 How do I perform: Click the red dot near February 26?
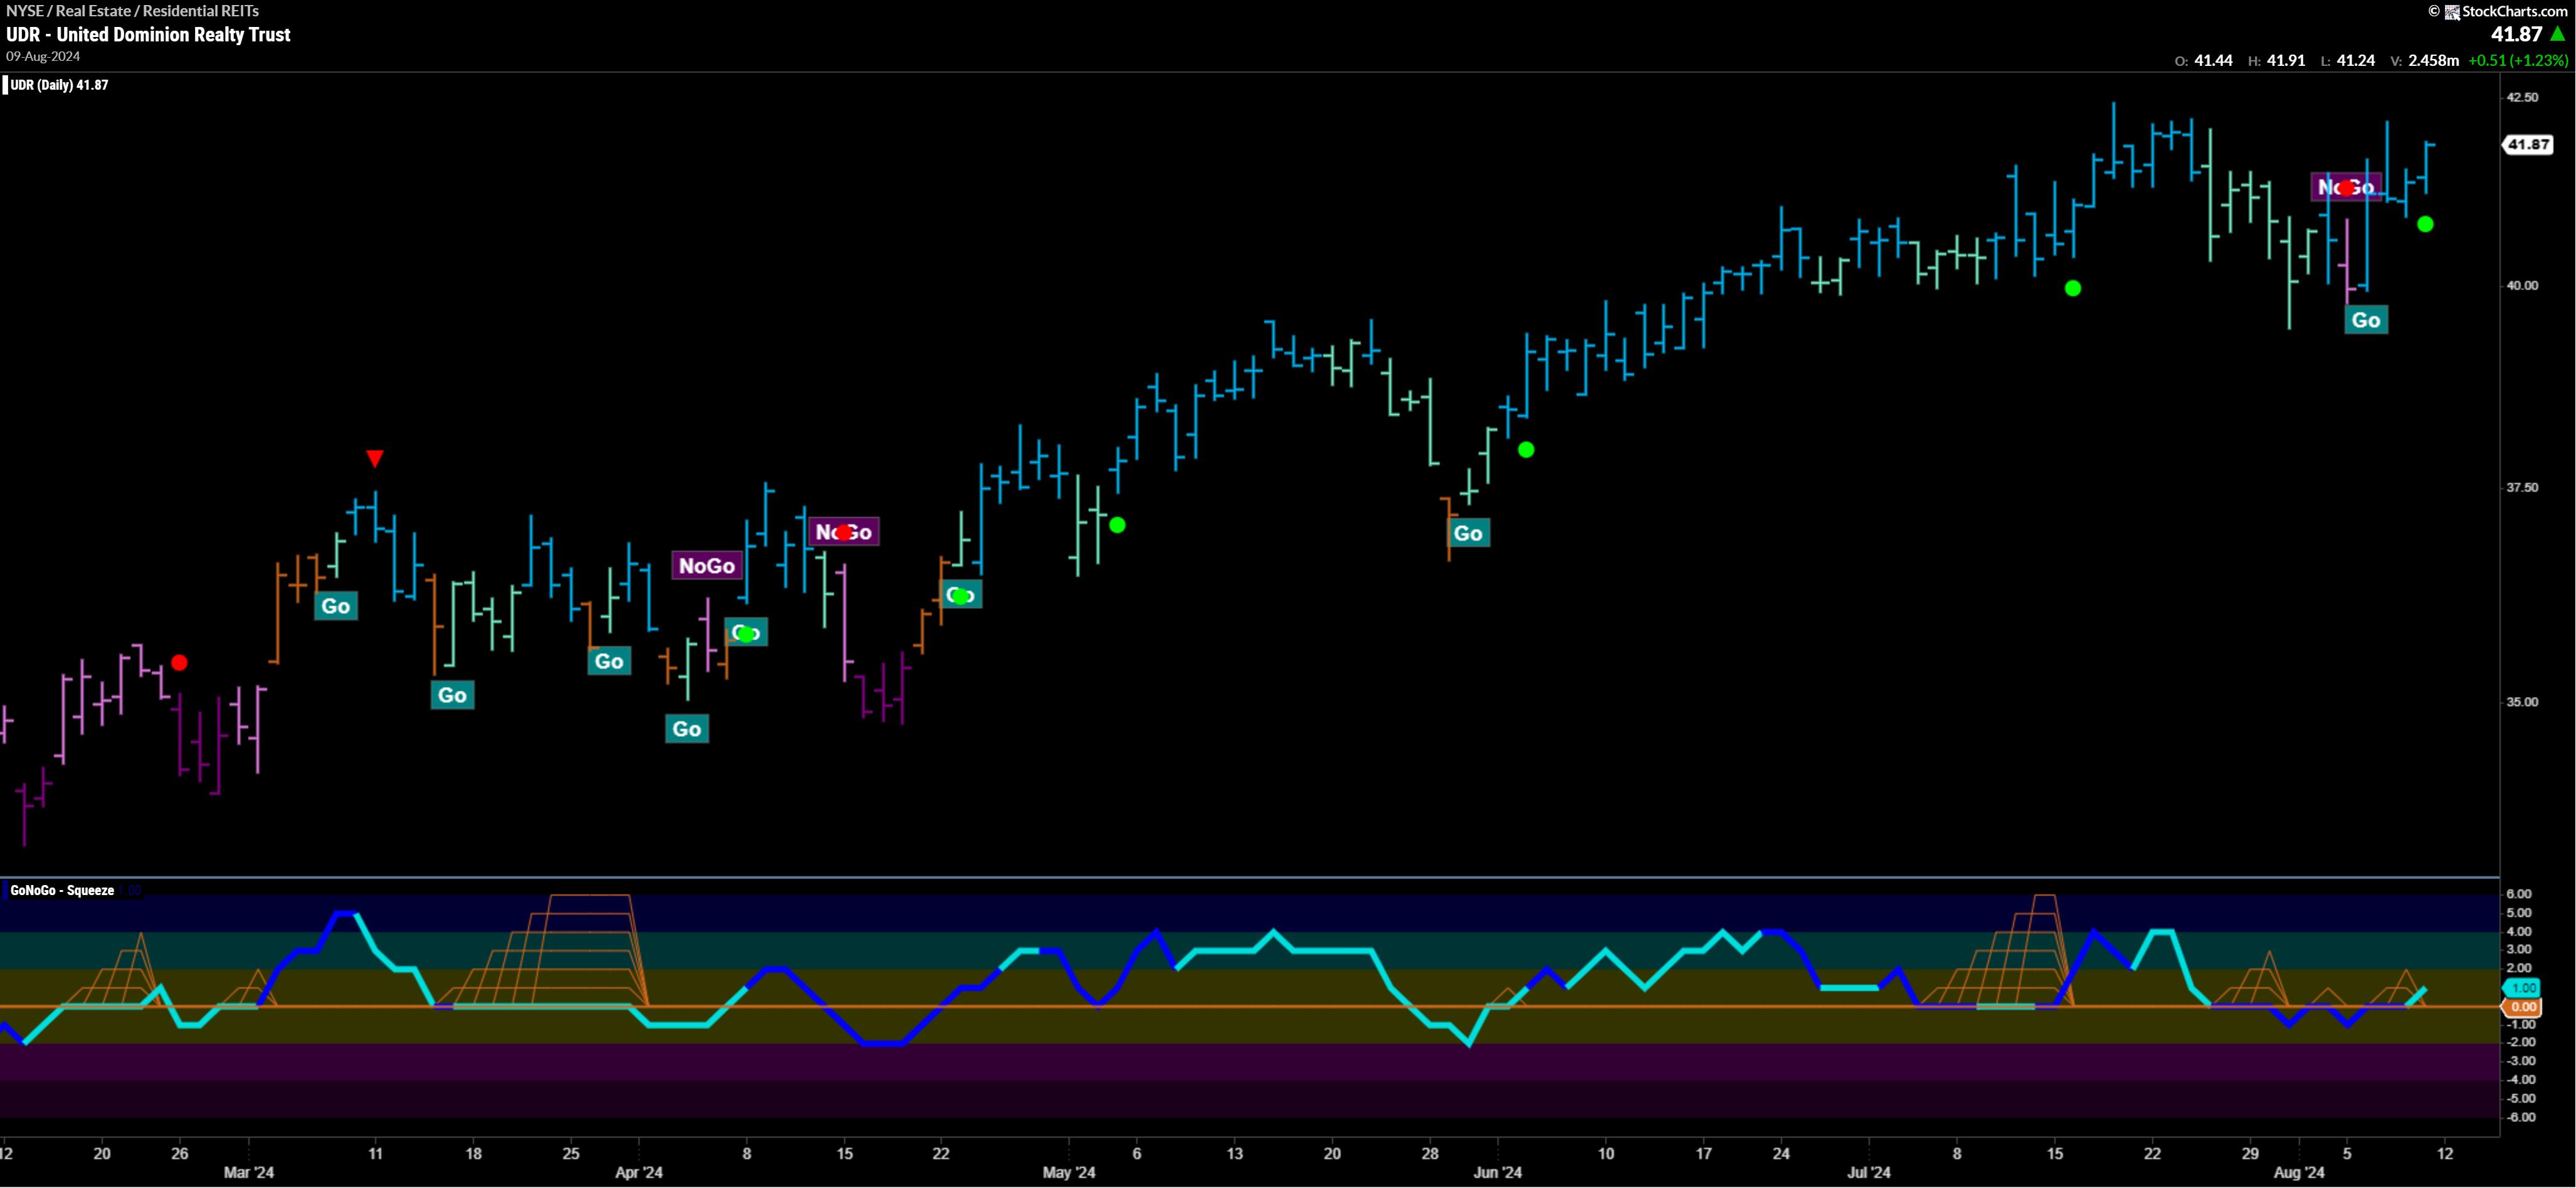pyautogui.click(x=179, y=662)
